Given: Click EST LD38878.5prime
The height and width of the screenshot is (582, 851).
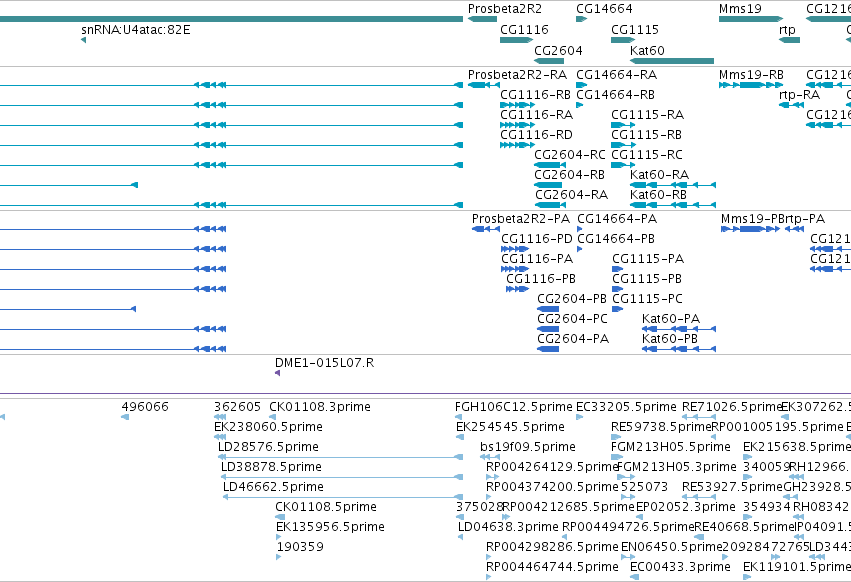Looking at the screenshot, I should (x=271, y=467).
